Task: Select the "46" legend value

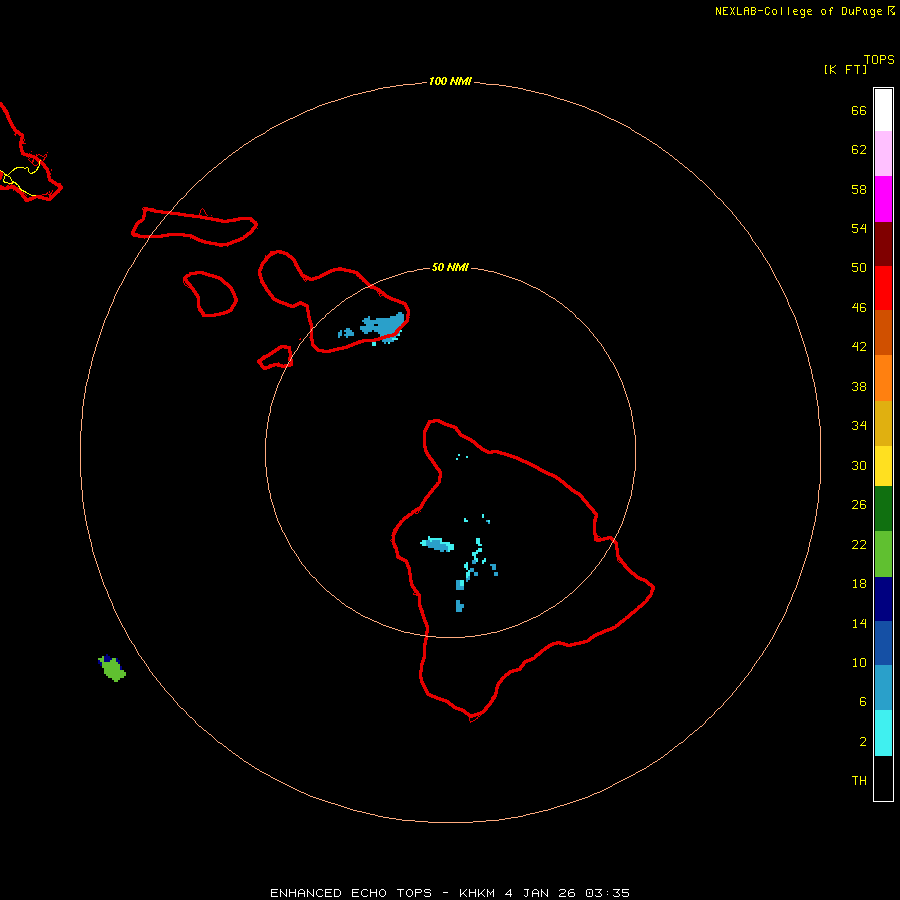Action: (859, 307)
